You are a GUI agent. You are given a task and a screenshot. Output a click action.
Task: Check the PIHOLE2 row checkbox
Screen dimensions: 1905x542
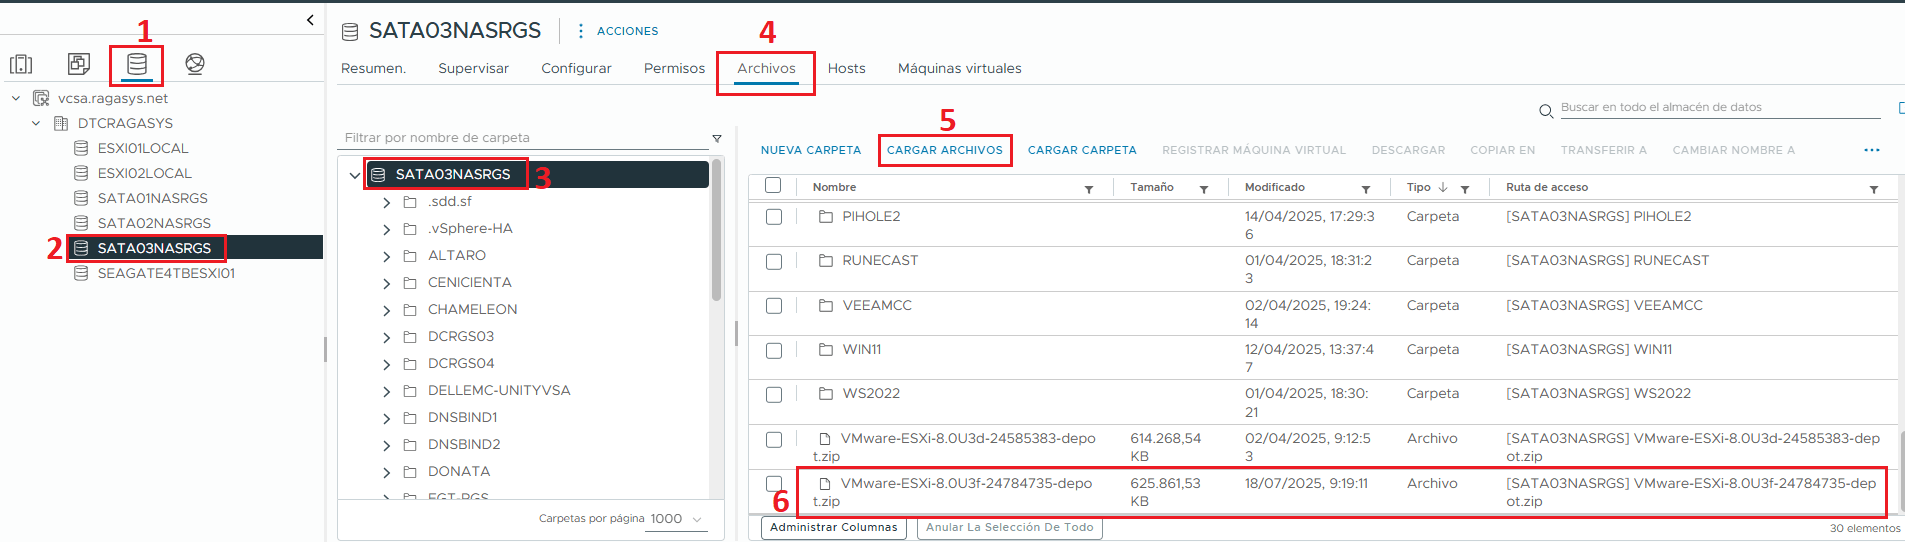click(x=774, y=217)
